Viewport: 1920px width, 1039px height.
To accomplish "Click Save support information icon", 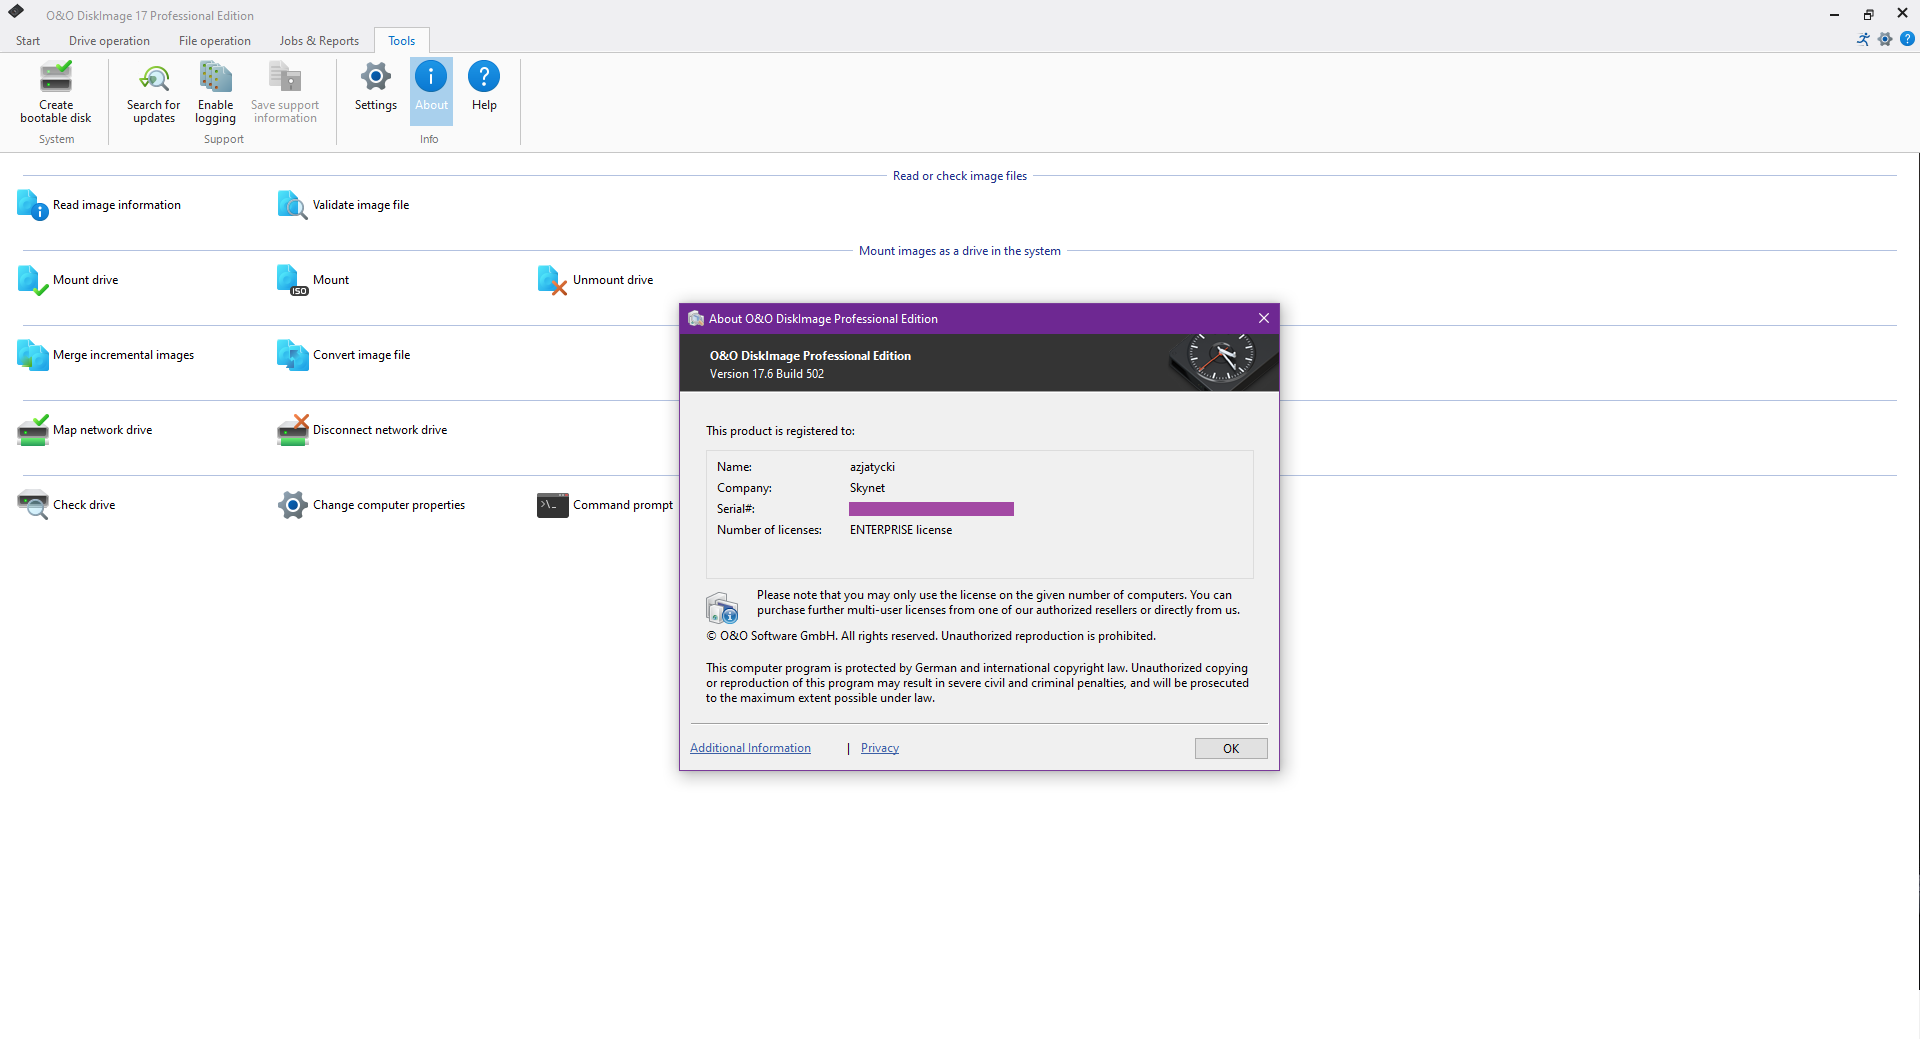I will tap(285, 78).
